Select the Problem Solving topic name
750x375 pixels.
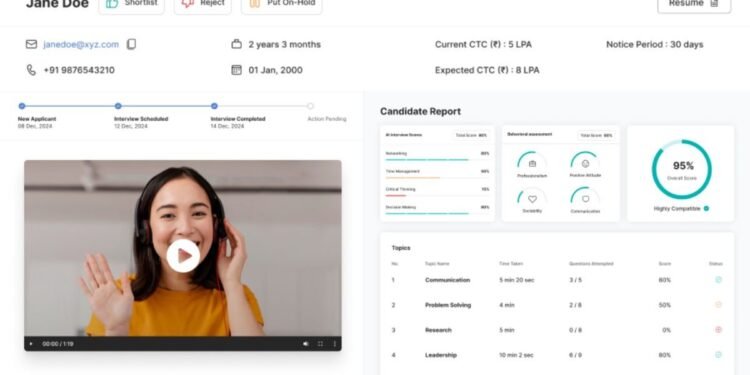448,305
